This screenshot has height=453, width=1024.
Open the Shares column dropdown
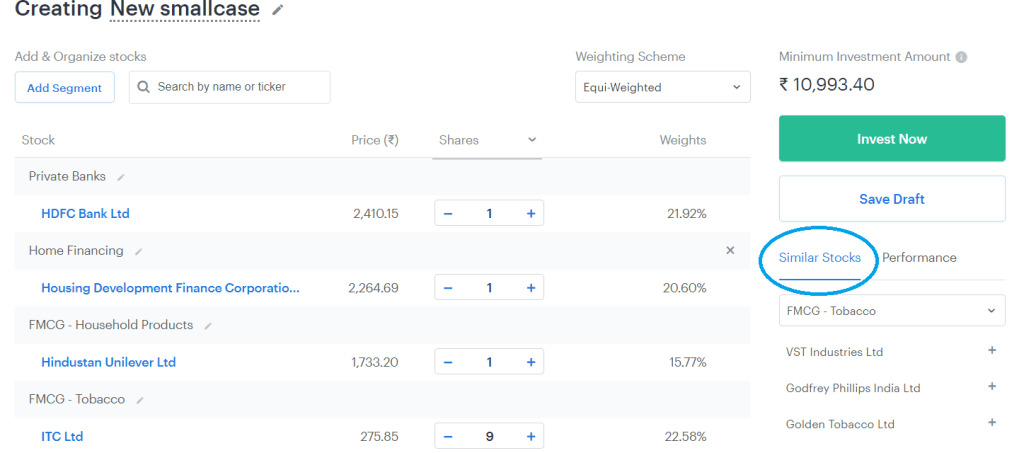pos(532,140)
